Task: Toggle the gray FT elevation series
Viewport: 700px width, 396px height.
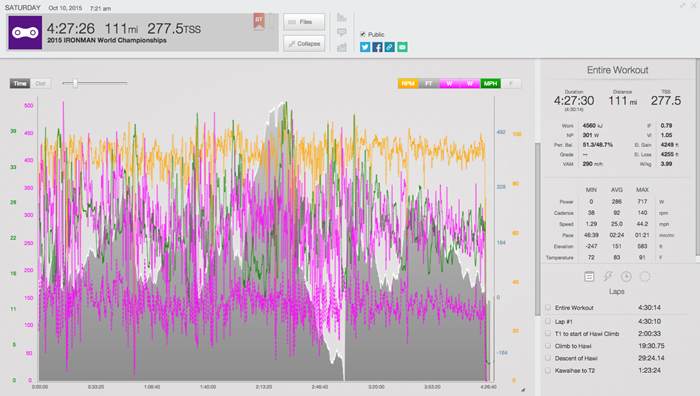Action: pos(429,83)
